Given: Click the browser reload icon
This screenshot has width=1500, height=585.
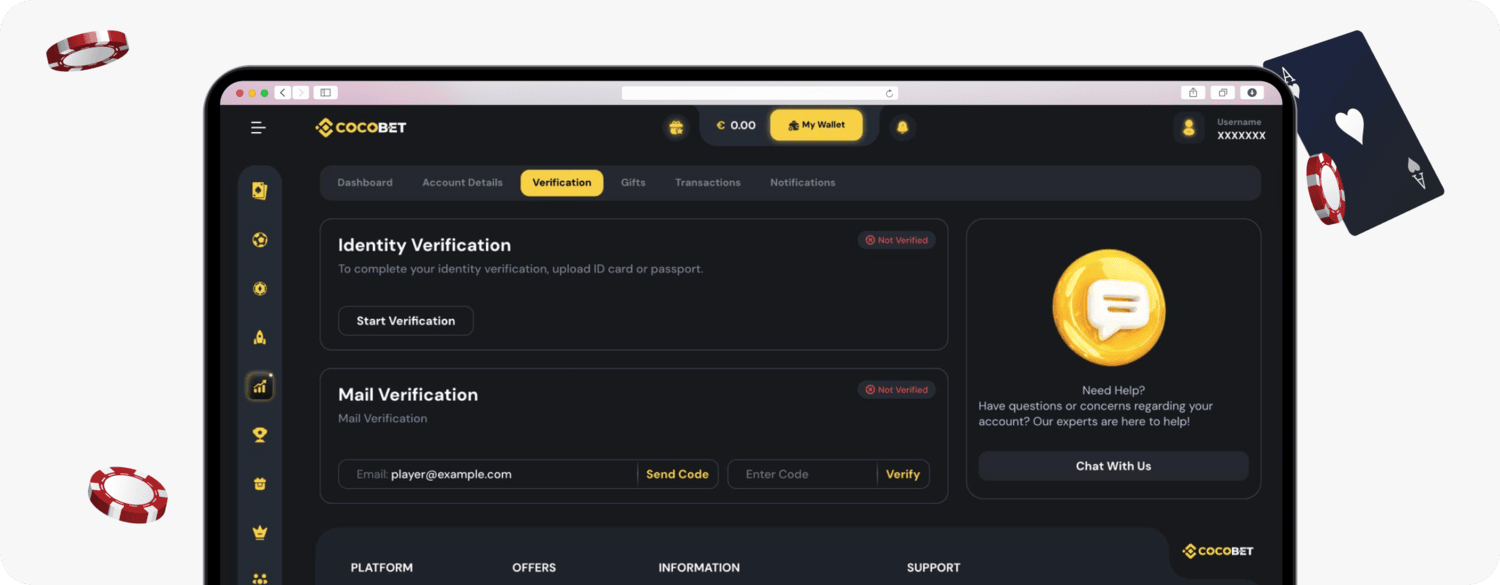Looking at the screenshot, I should [x=889, y=93].
